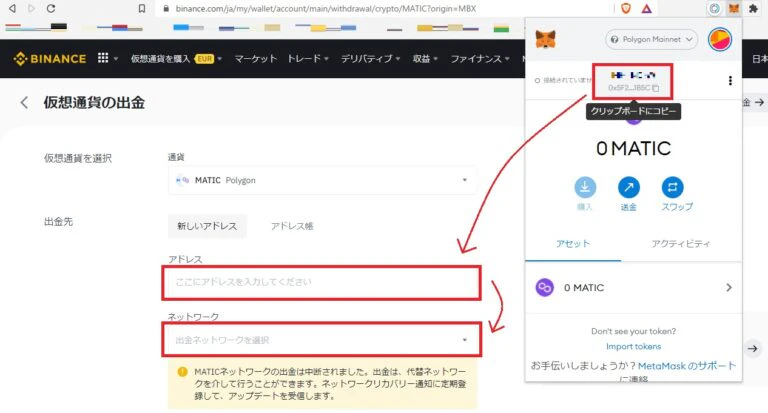Click the Brave Rewards triangle icon
768x413 pixels.
647,8
